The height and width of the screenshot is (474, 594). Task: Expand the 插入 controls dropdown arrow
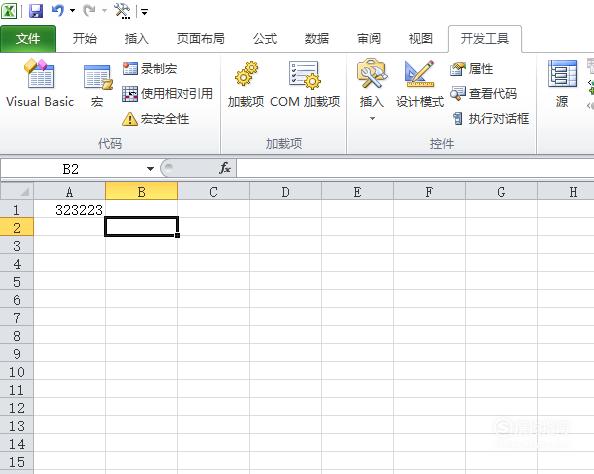click(372, 119)
